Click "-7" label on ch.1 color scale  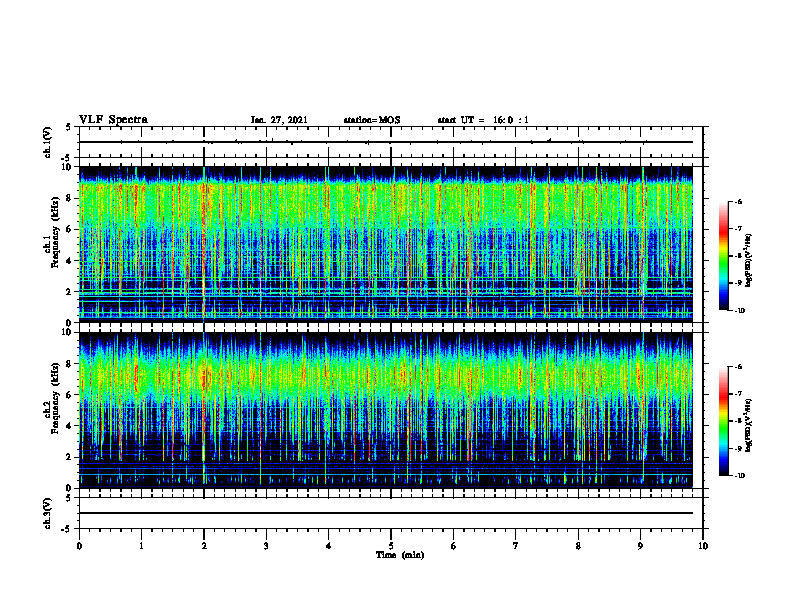[x=738, y=229]
